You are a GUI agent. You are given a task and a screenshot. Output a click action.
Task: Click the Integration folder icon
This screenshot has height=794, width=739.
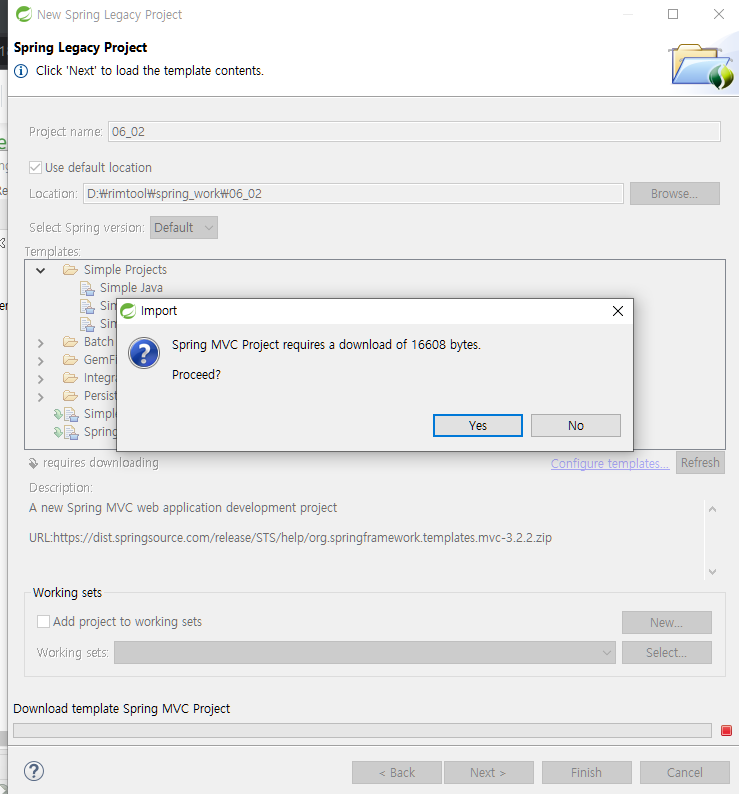70,378
